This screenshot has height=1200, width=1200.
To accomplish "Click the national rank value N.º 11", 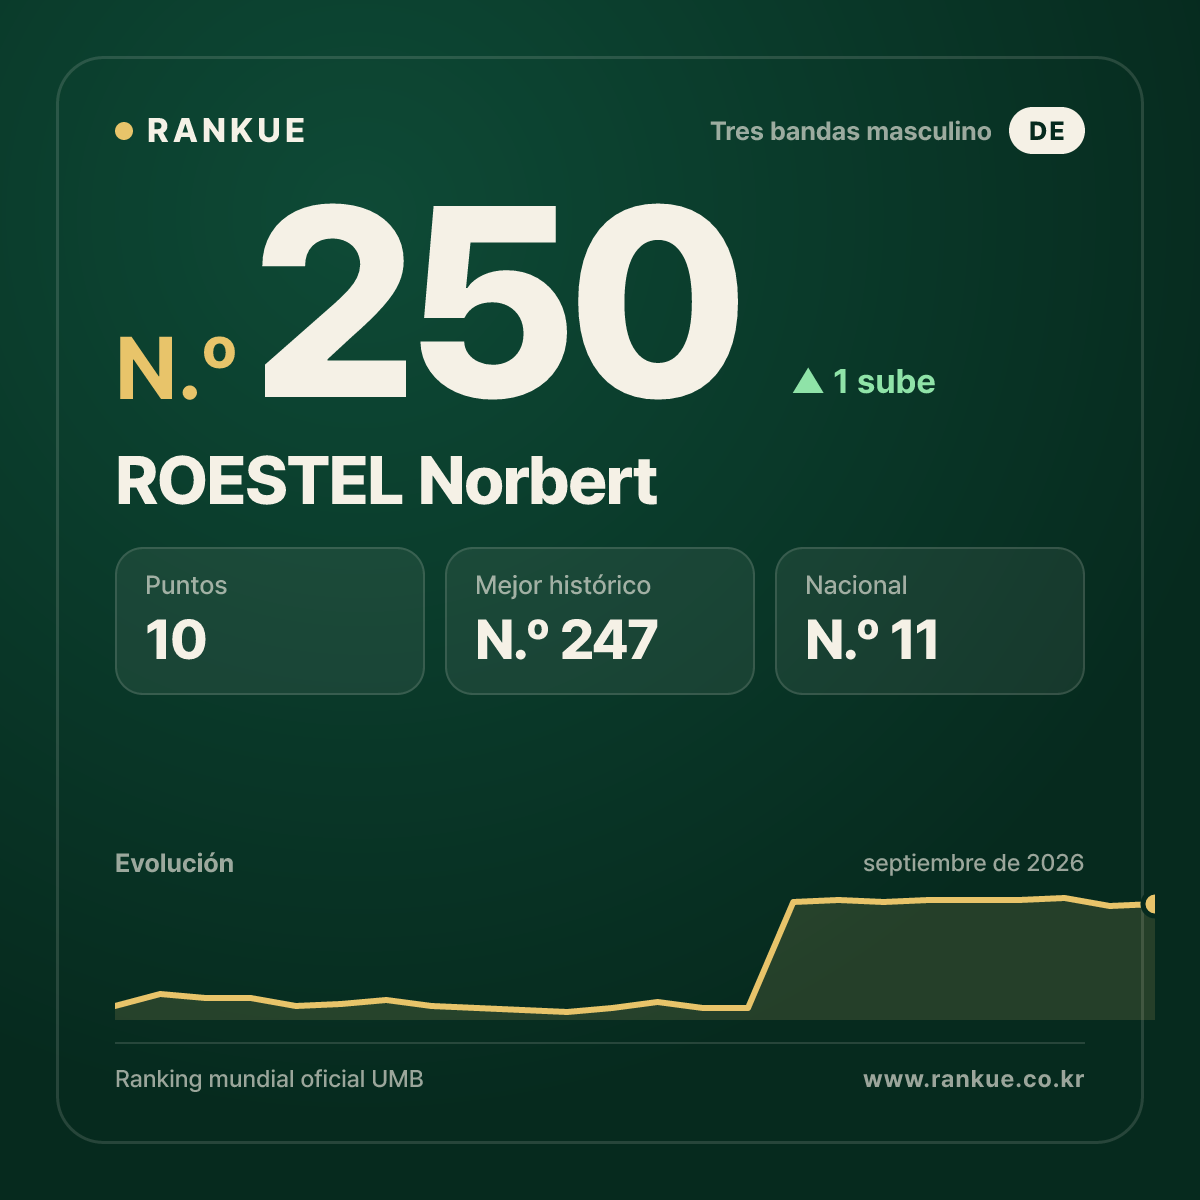I will pyautogui.click(x=872, y=640).
